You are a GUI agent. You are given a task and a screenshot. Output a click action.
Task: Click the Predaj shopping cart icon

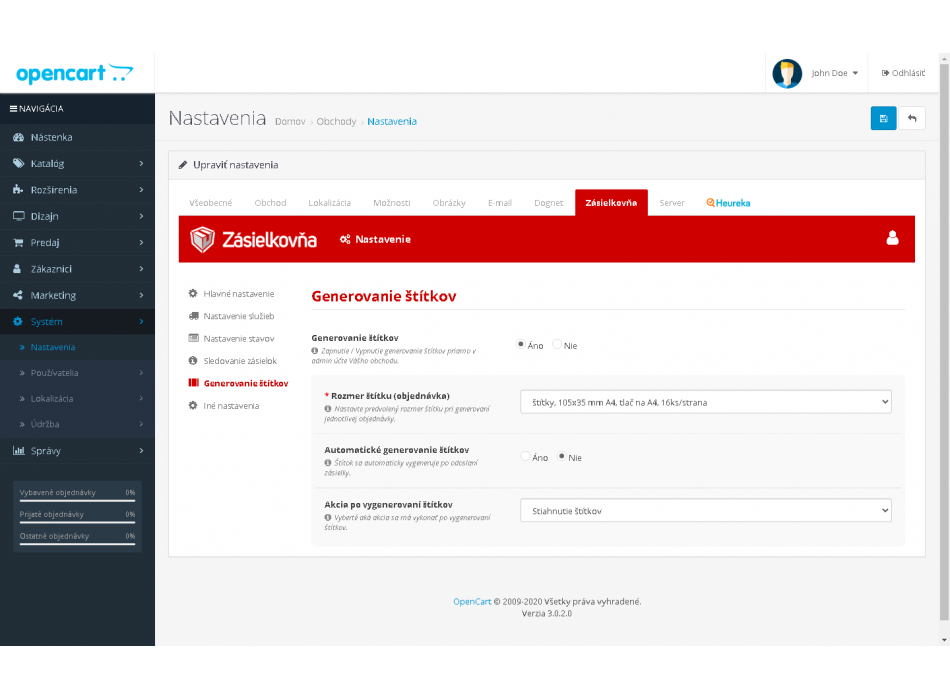point(18,242)
